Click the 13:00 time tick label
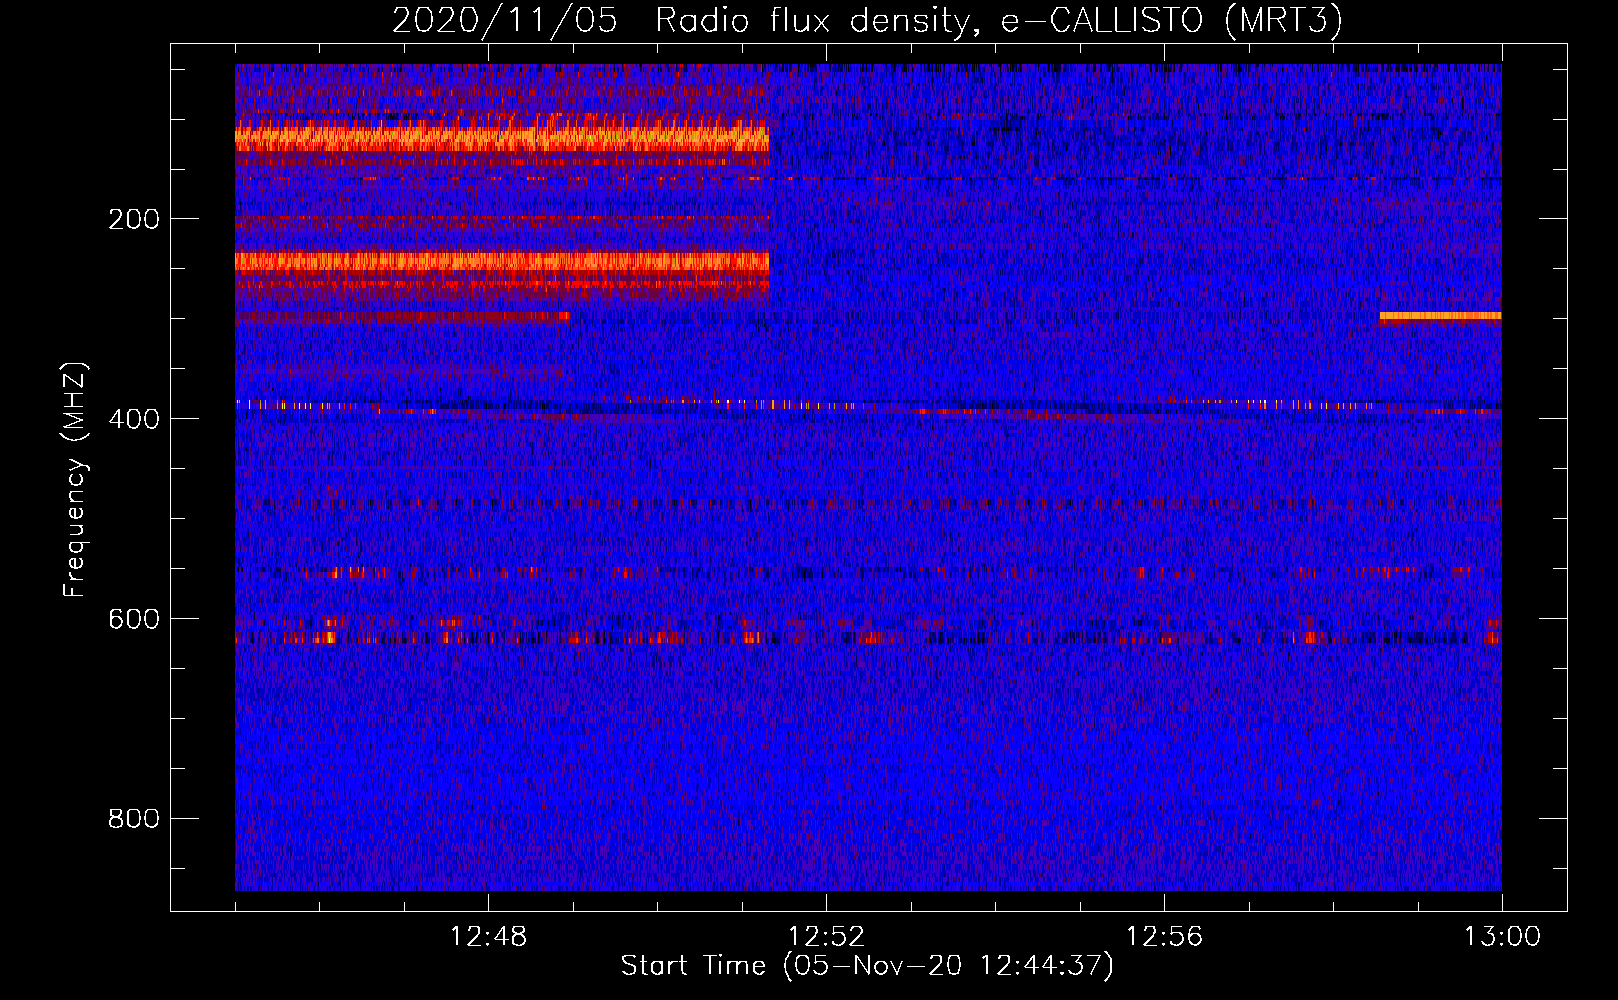The width and height of the screenshot is (1618, 1000). point(1502,937)
